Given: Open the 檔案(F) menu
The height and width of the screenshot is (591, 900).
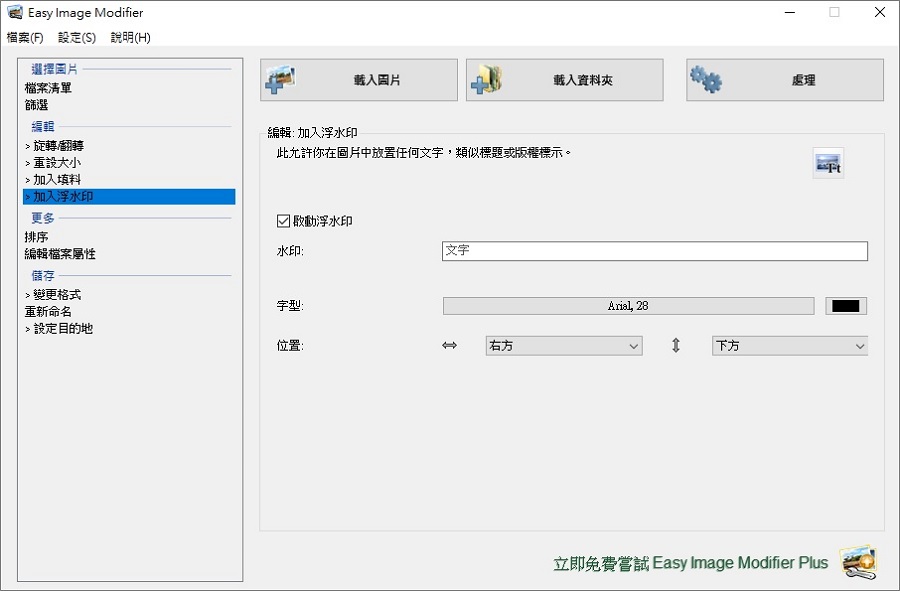Looking at the screenshot, I should coord(25,37).
